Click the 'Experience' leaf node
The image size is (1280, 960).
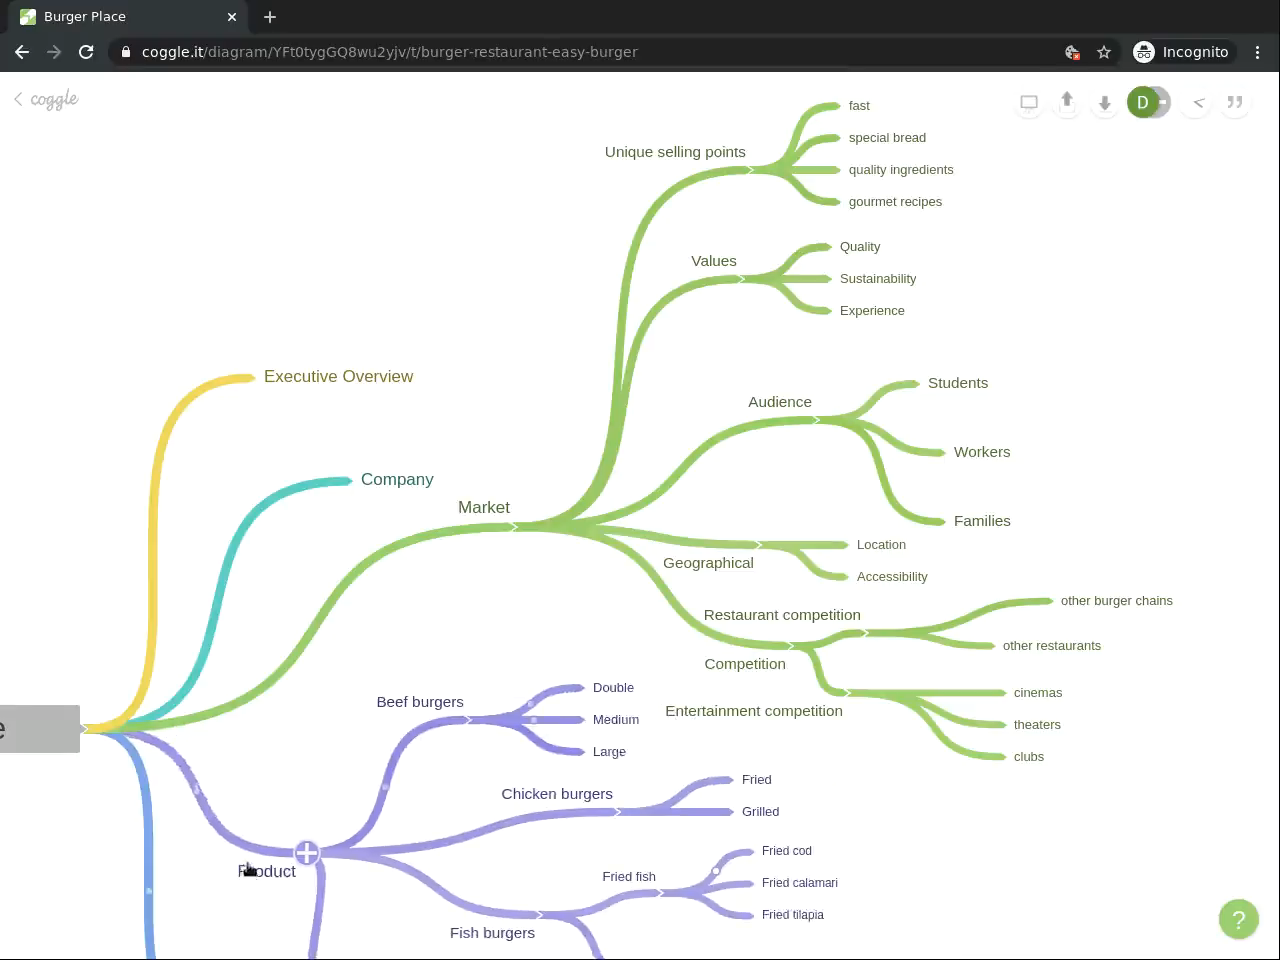click(x=872, y=311)
